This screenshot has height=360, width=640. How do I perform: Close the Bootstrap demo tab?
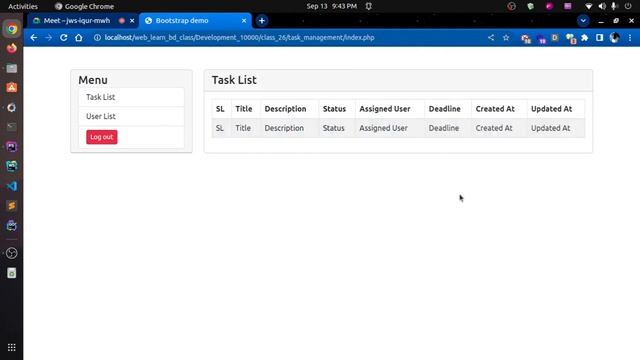[x=244, y=20]
